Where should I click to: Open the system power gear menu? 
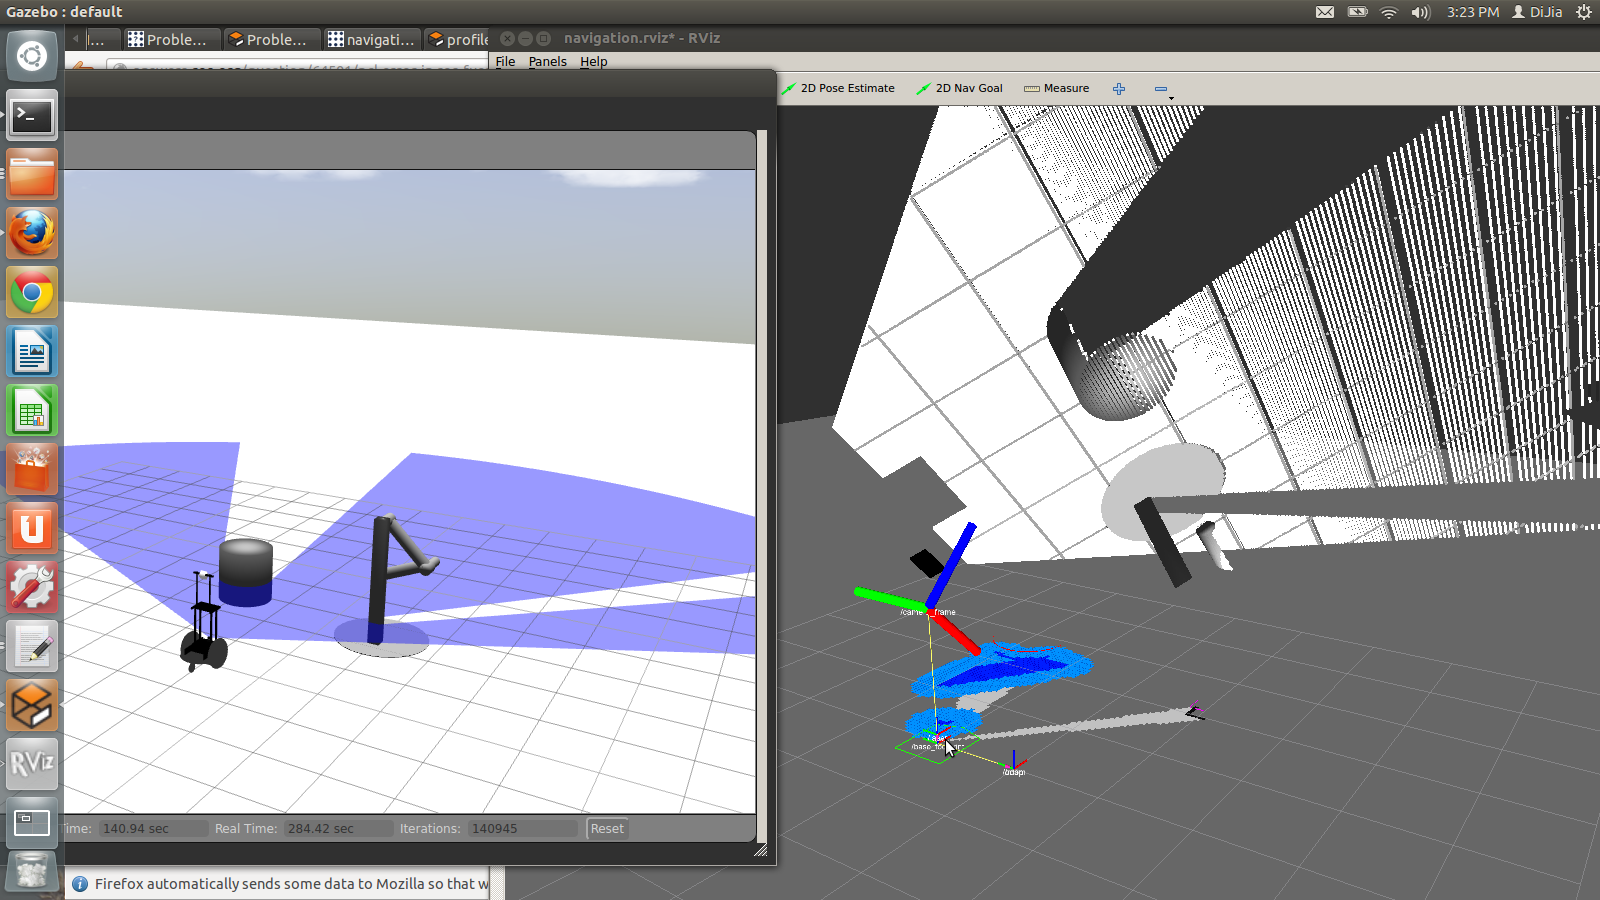click(x=1584, y=12)
